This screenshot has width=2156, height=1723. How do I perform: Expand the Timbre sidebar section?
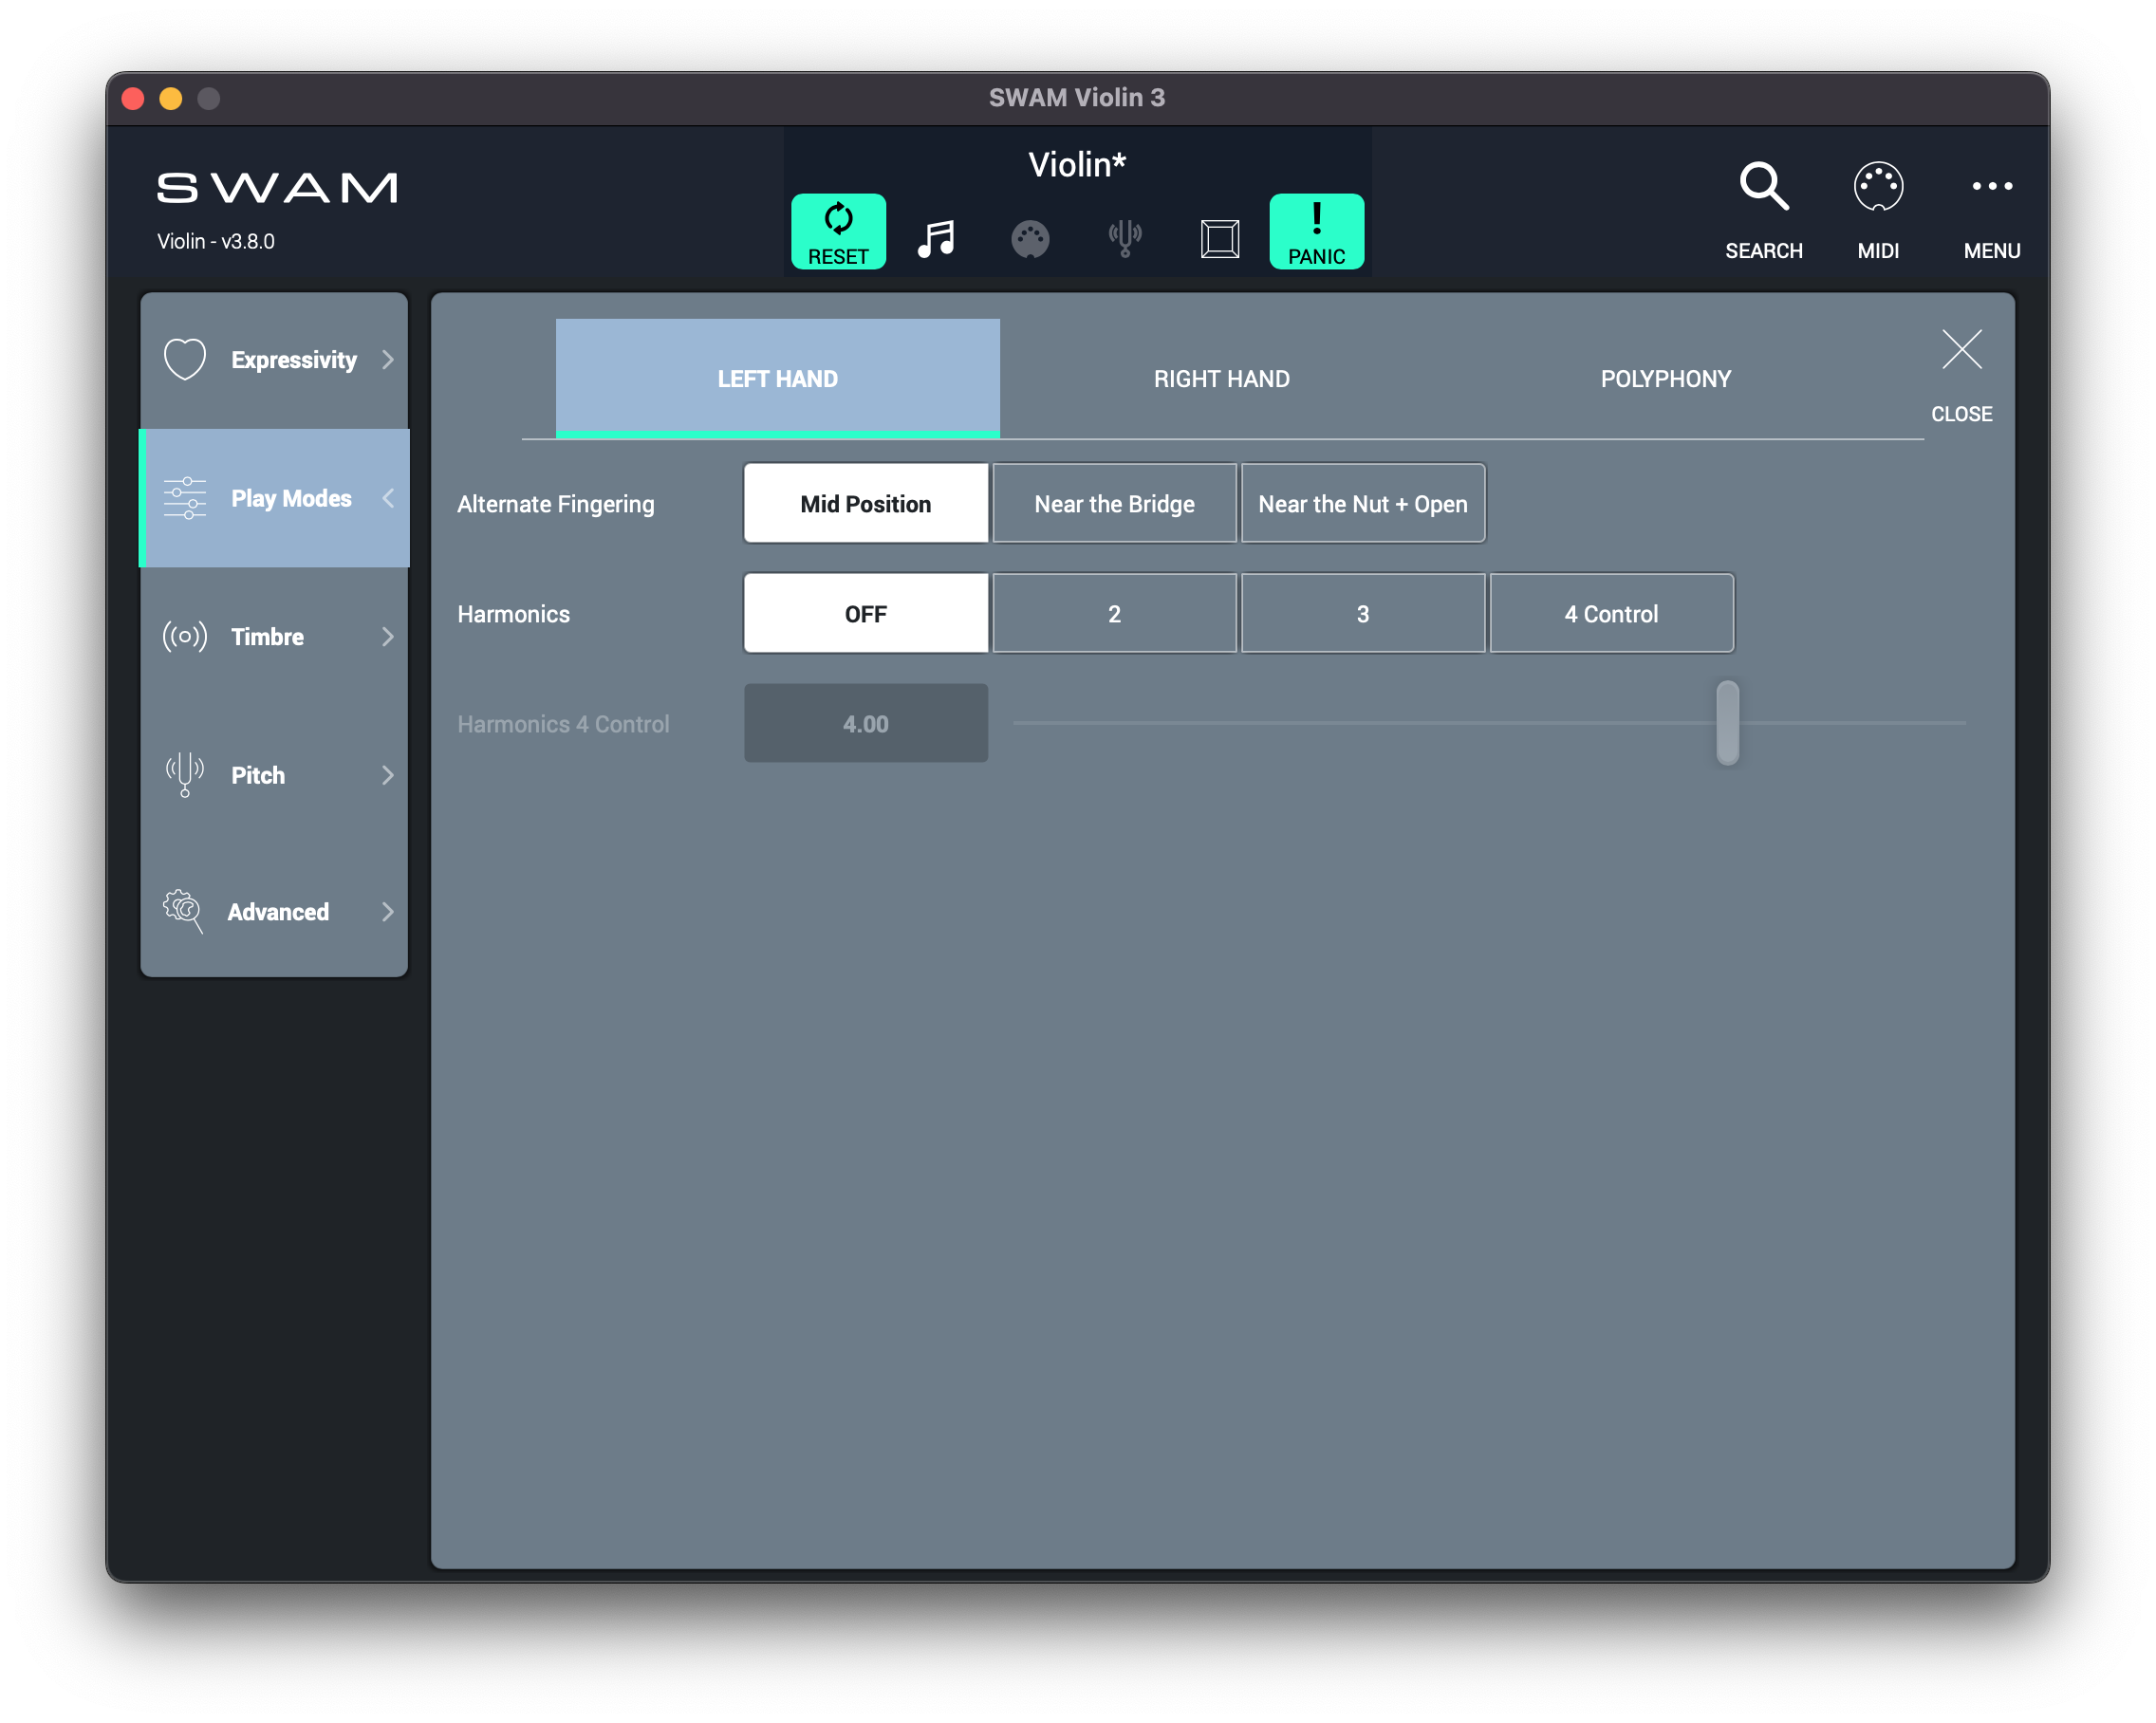[274, 637]
